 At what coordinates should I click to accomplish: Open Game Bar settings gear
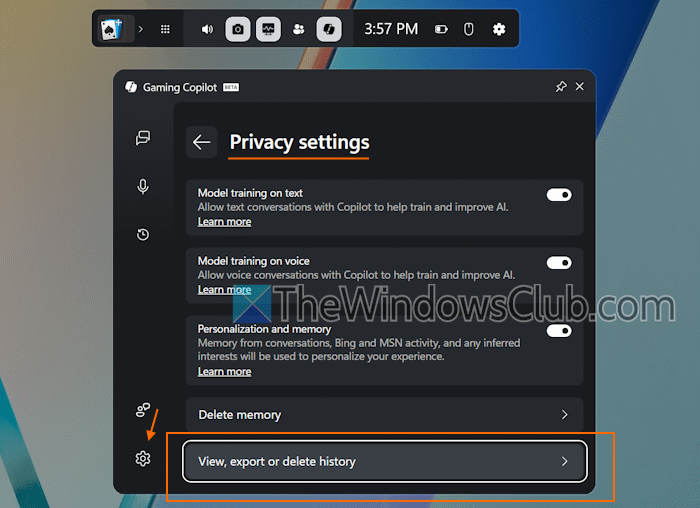click(499, 29)
